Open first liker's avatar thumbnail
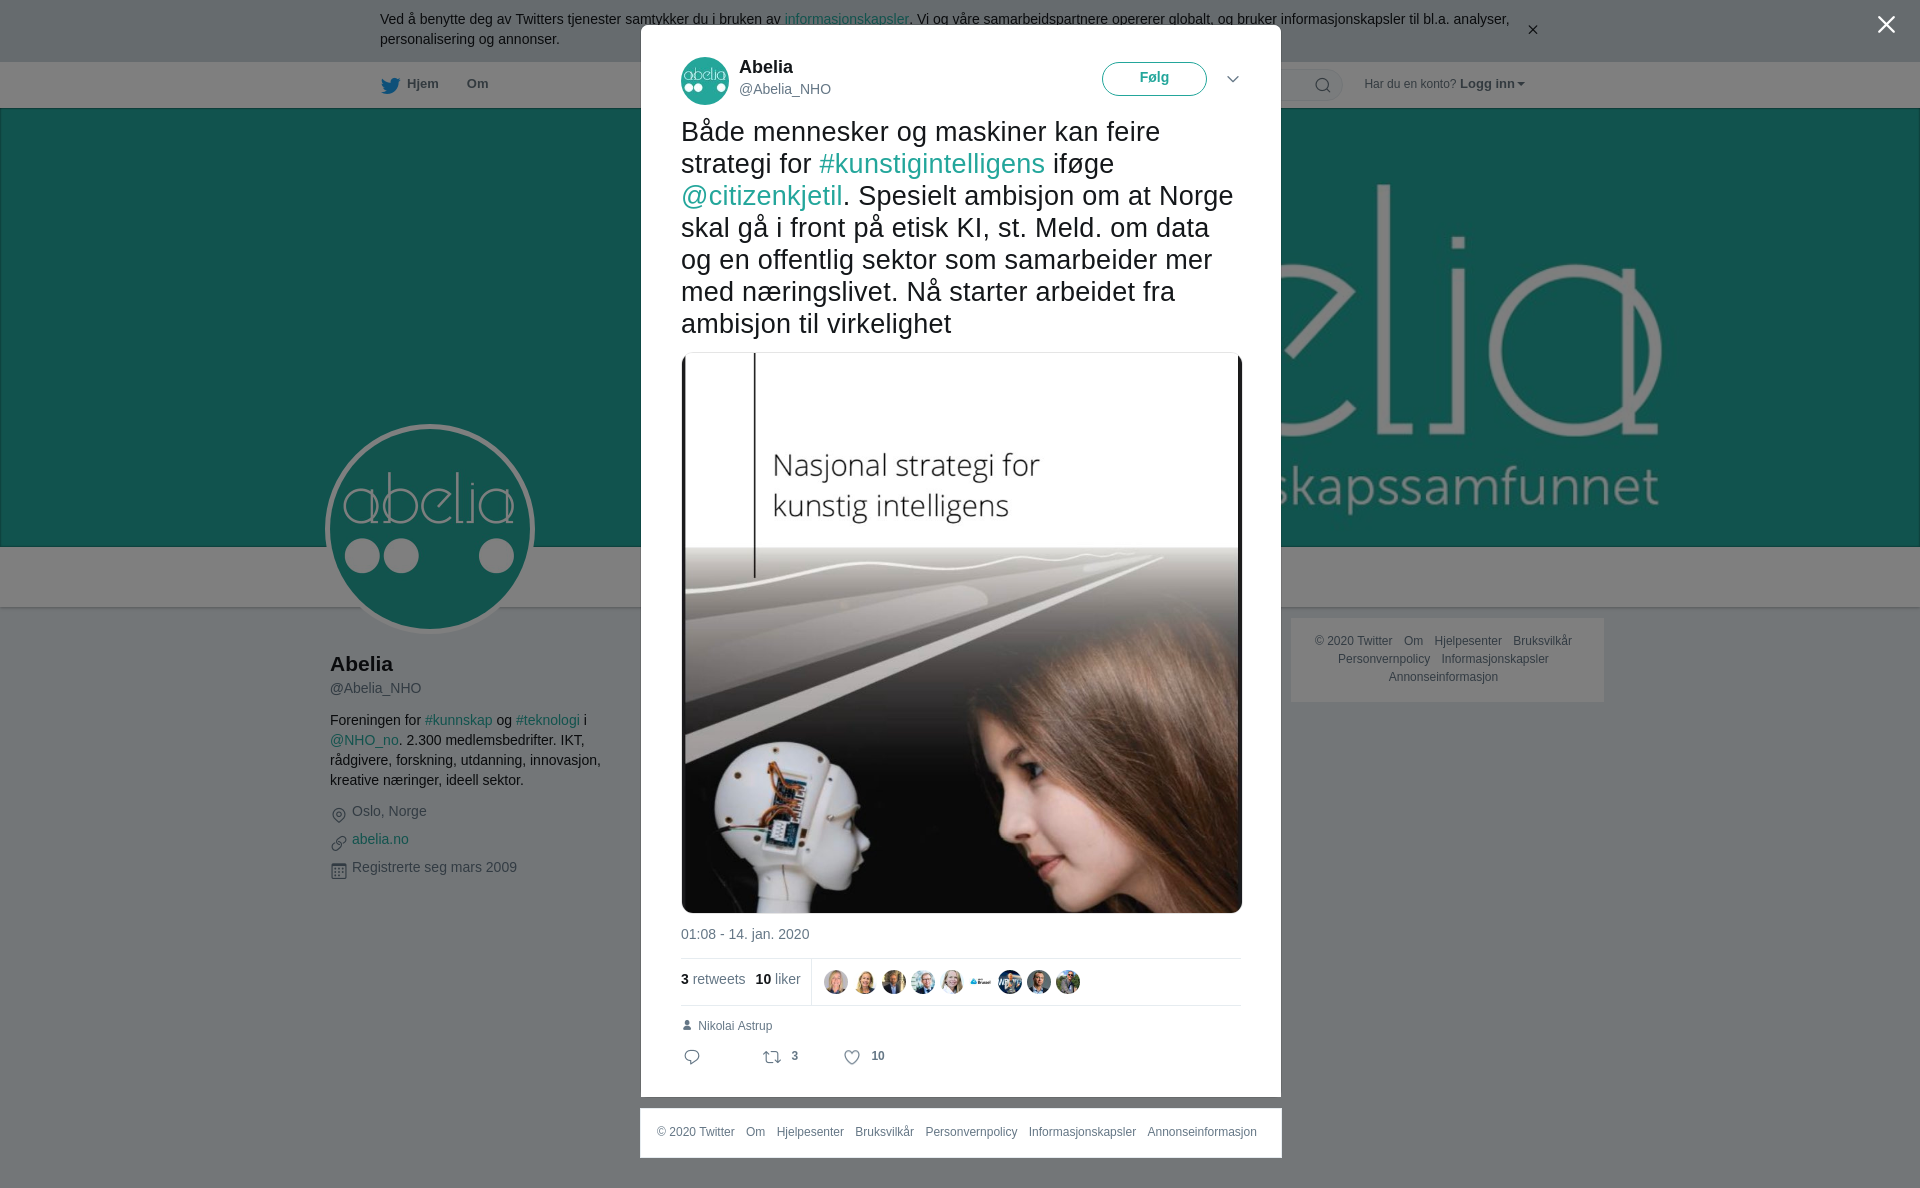This screenshot has width=1920, height=1188. [836, 982]
